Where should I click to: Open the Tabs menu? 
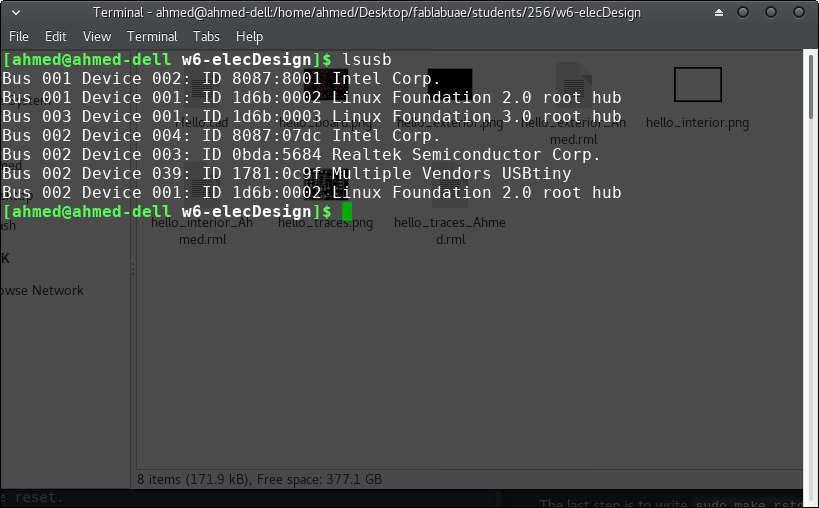(x=206, y=37)
